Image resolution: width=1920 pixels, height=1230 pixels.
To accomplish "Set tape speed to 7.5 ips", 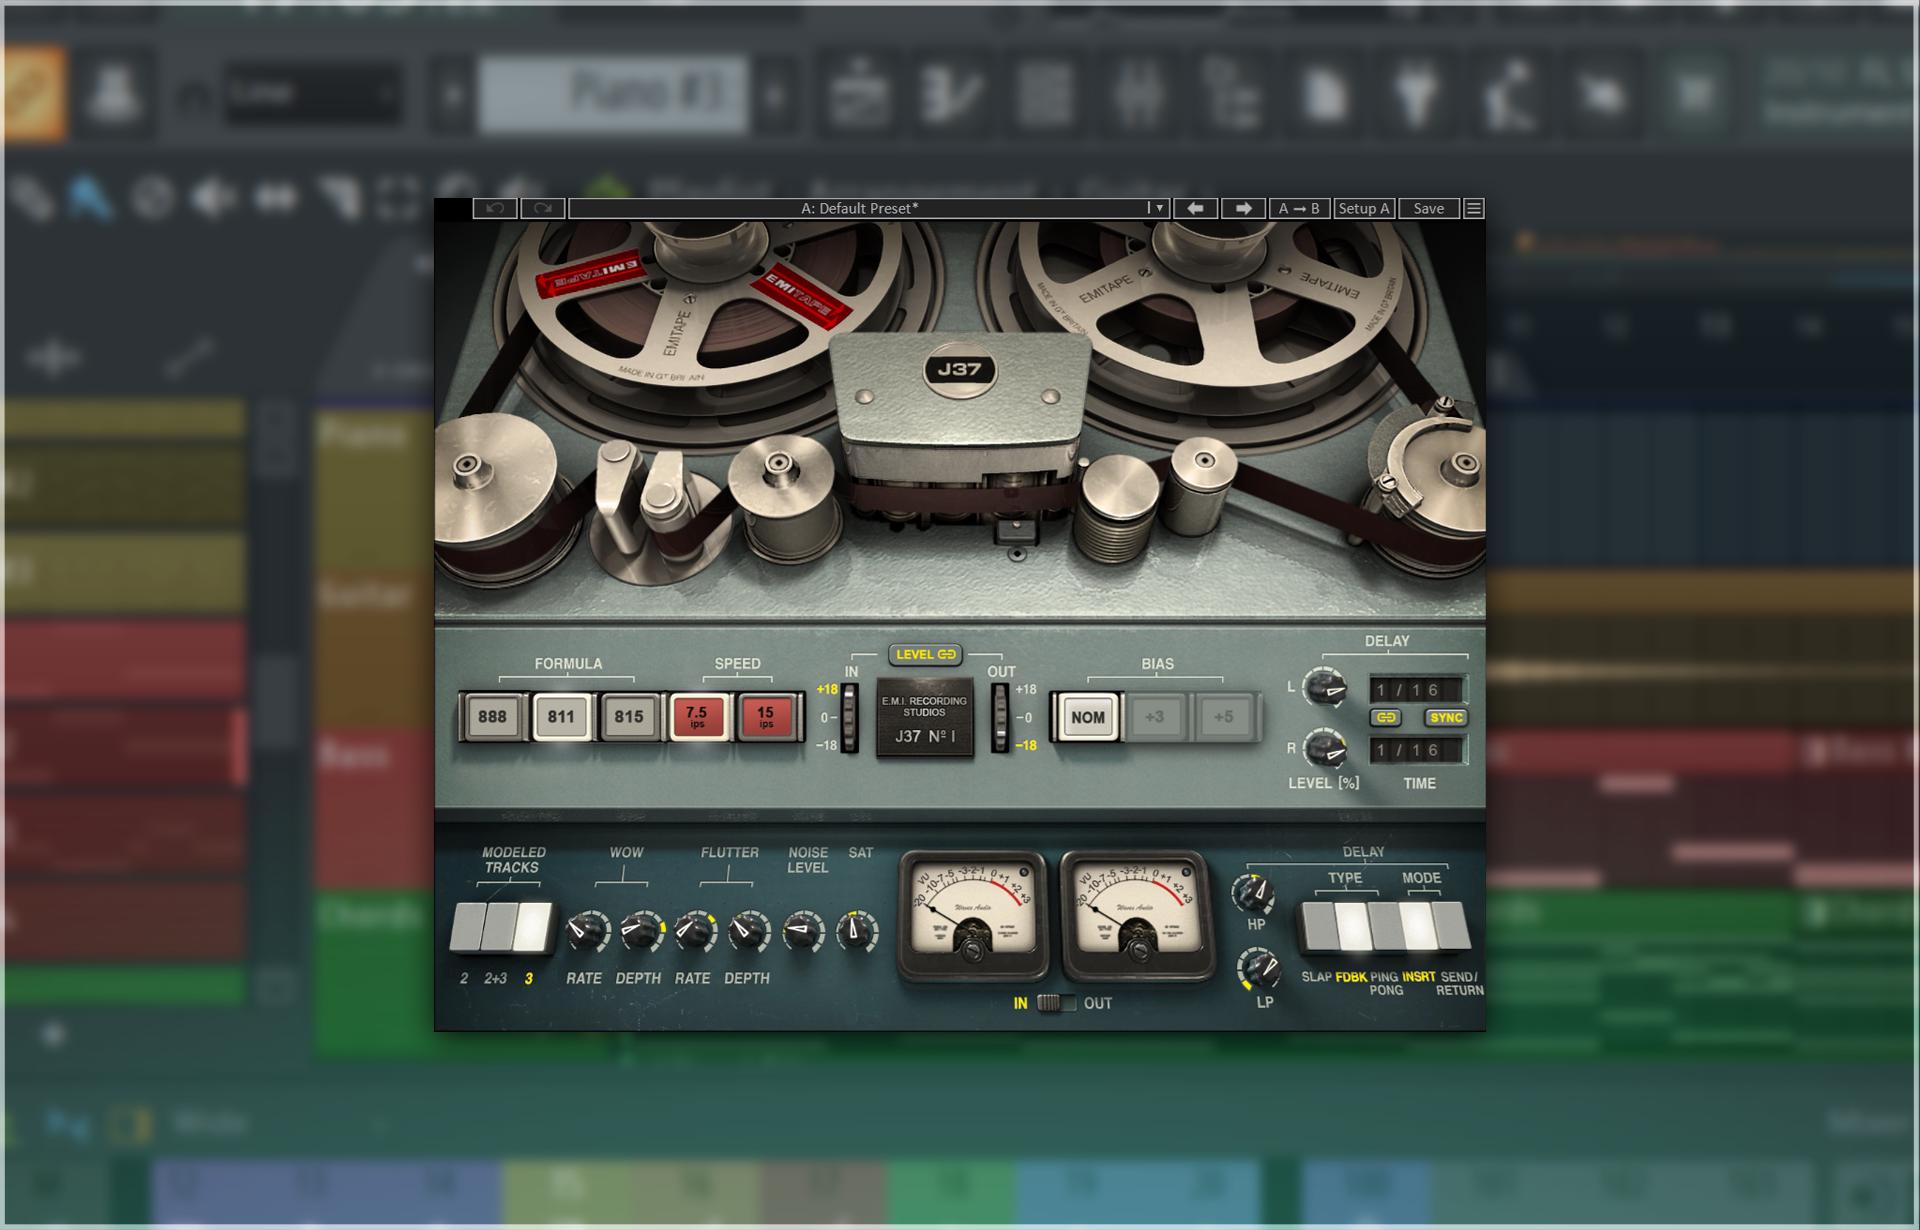I will coord(697,716).
